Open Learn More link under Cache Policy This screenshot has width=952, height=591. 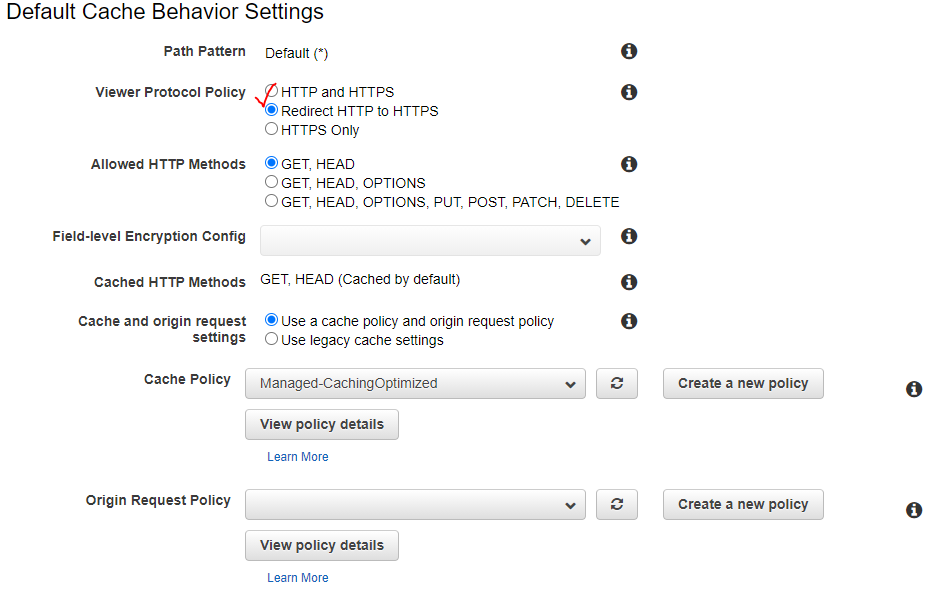(x=298, y=457)
